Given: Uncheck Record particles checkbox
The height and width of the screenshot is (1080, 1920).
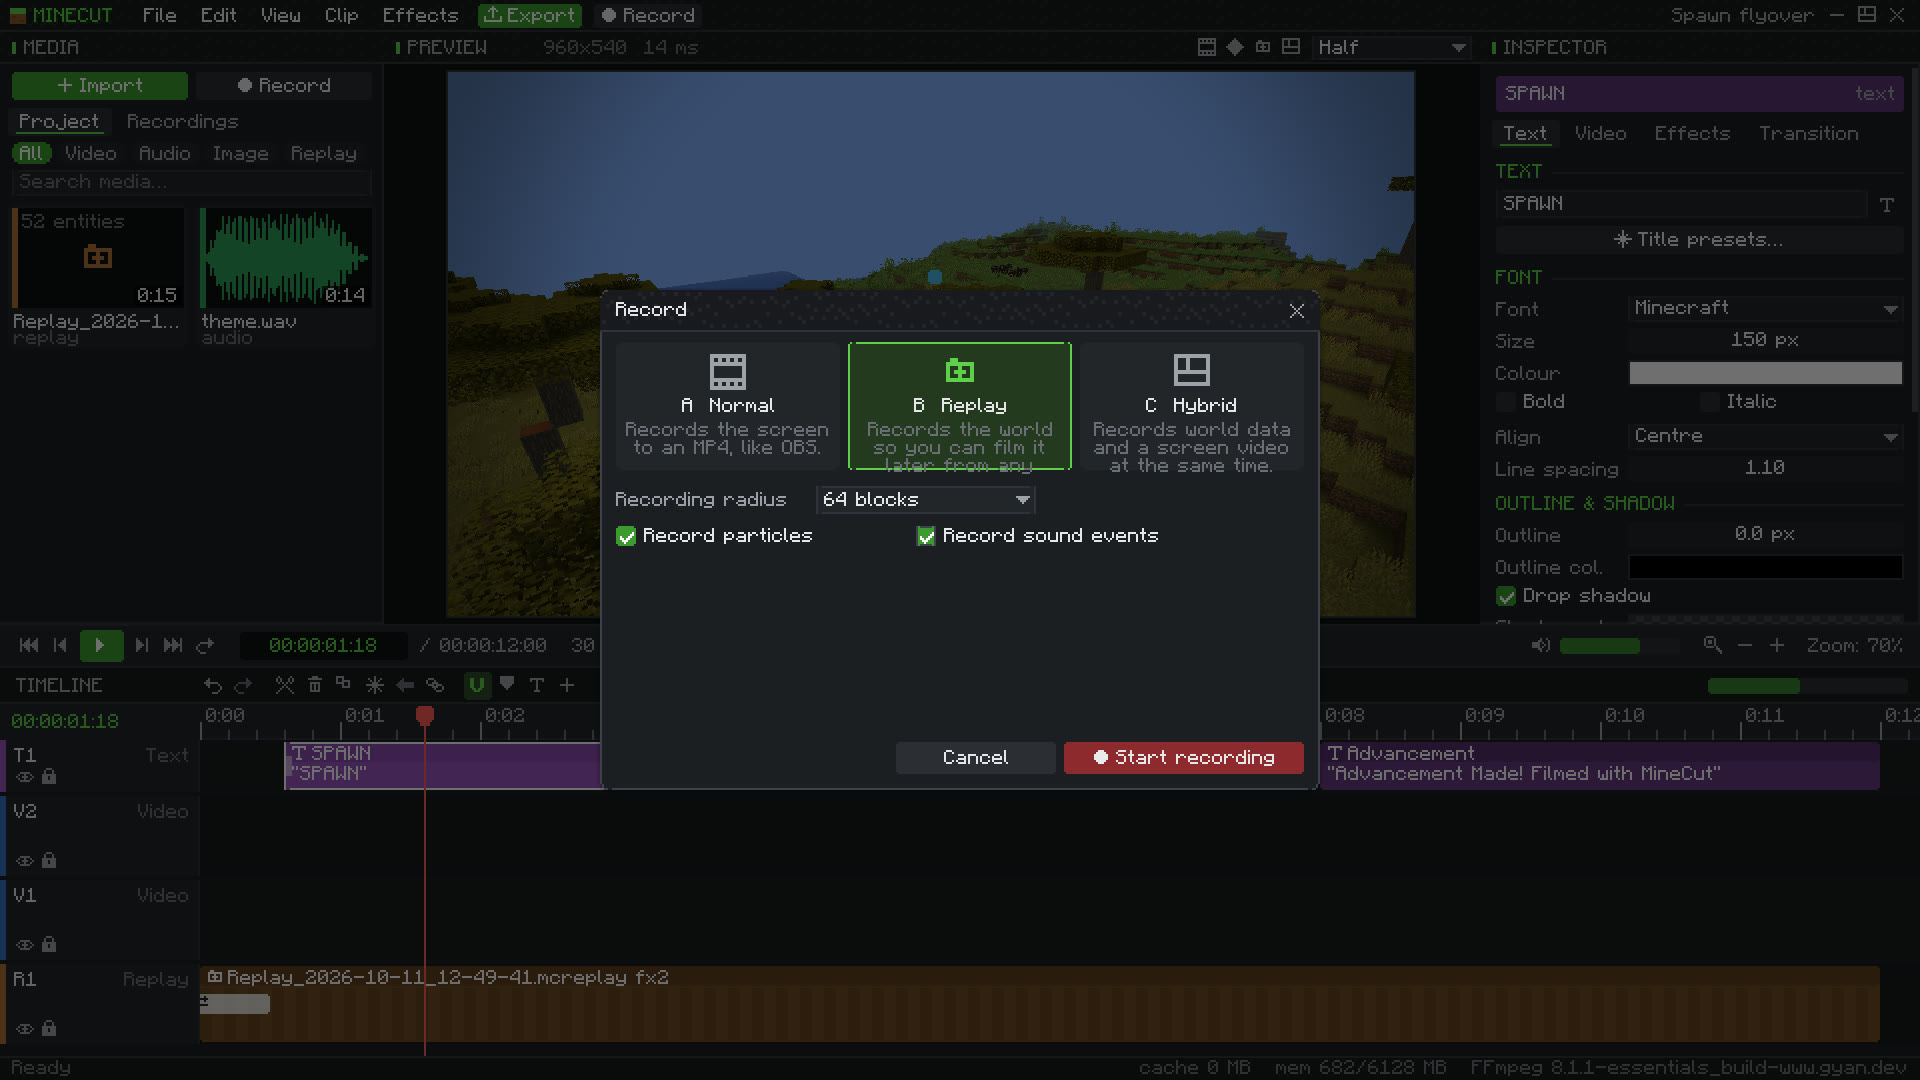Looking at the screenshot, I should coord(626,536).
